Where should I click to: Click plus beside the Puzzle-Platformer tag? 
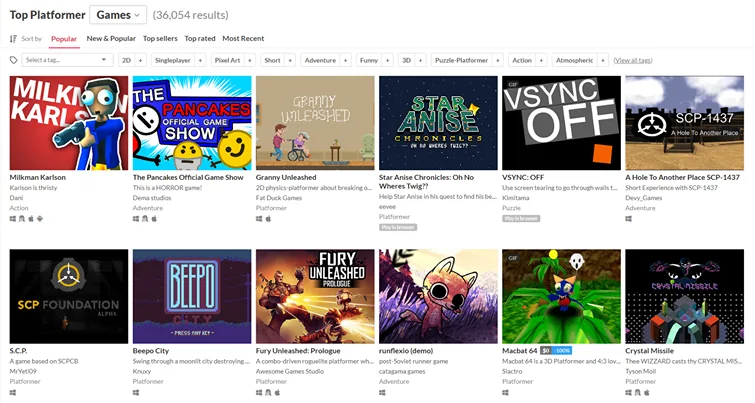[498, 60]
